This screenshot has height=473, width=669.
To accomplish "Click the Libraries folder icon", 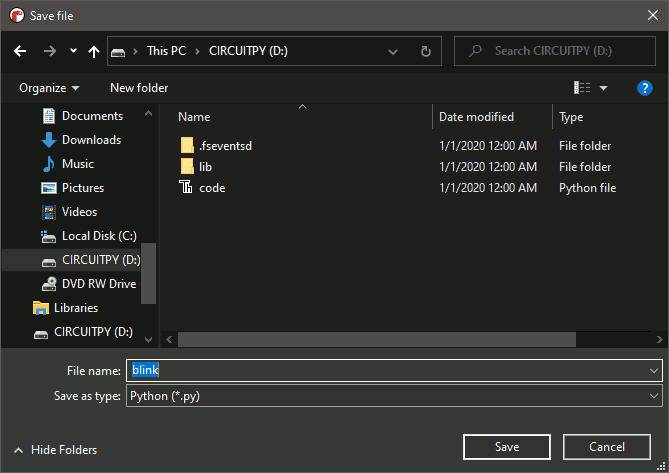I will (41, 308).
